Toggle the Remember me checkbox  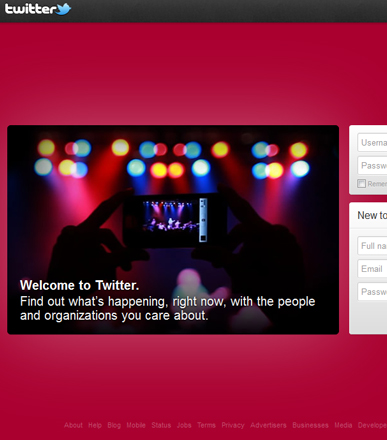(x=361, y=184)
